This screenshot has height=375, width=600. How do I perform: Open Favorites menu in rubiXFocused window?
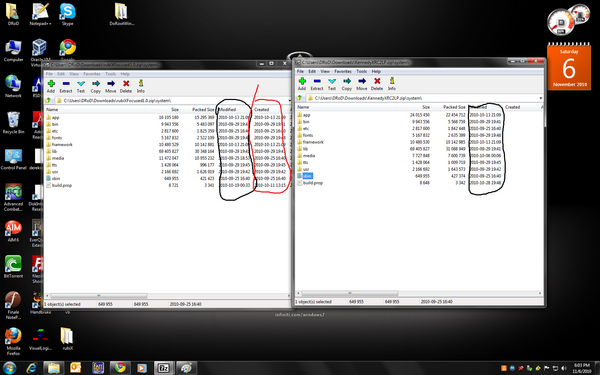[x=92, y=74]
